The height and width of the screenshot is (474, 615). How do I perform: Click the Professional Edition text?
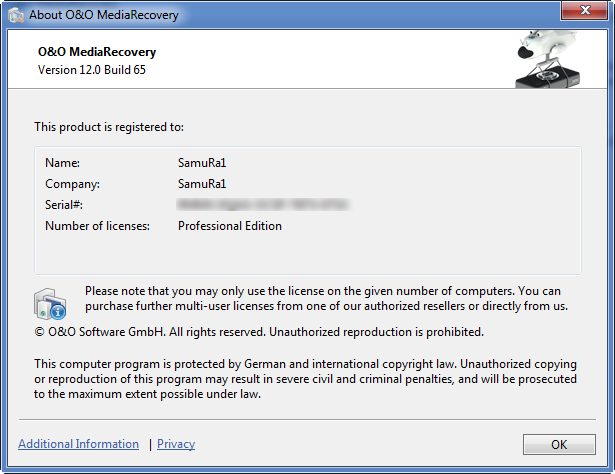(x=230, y=226)
